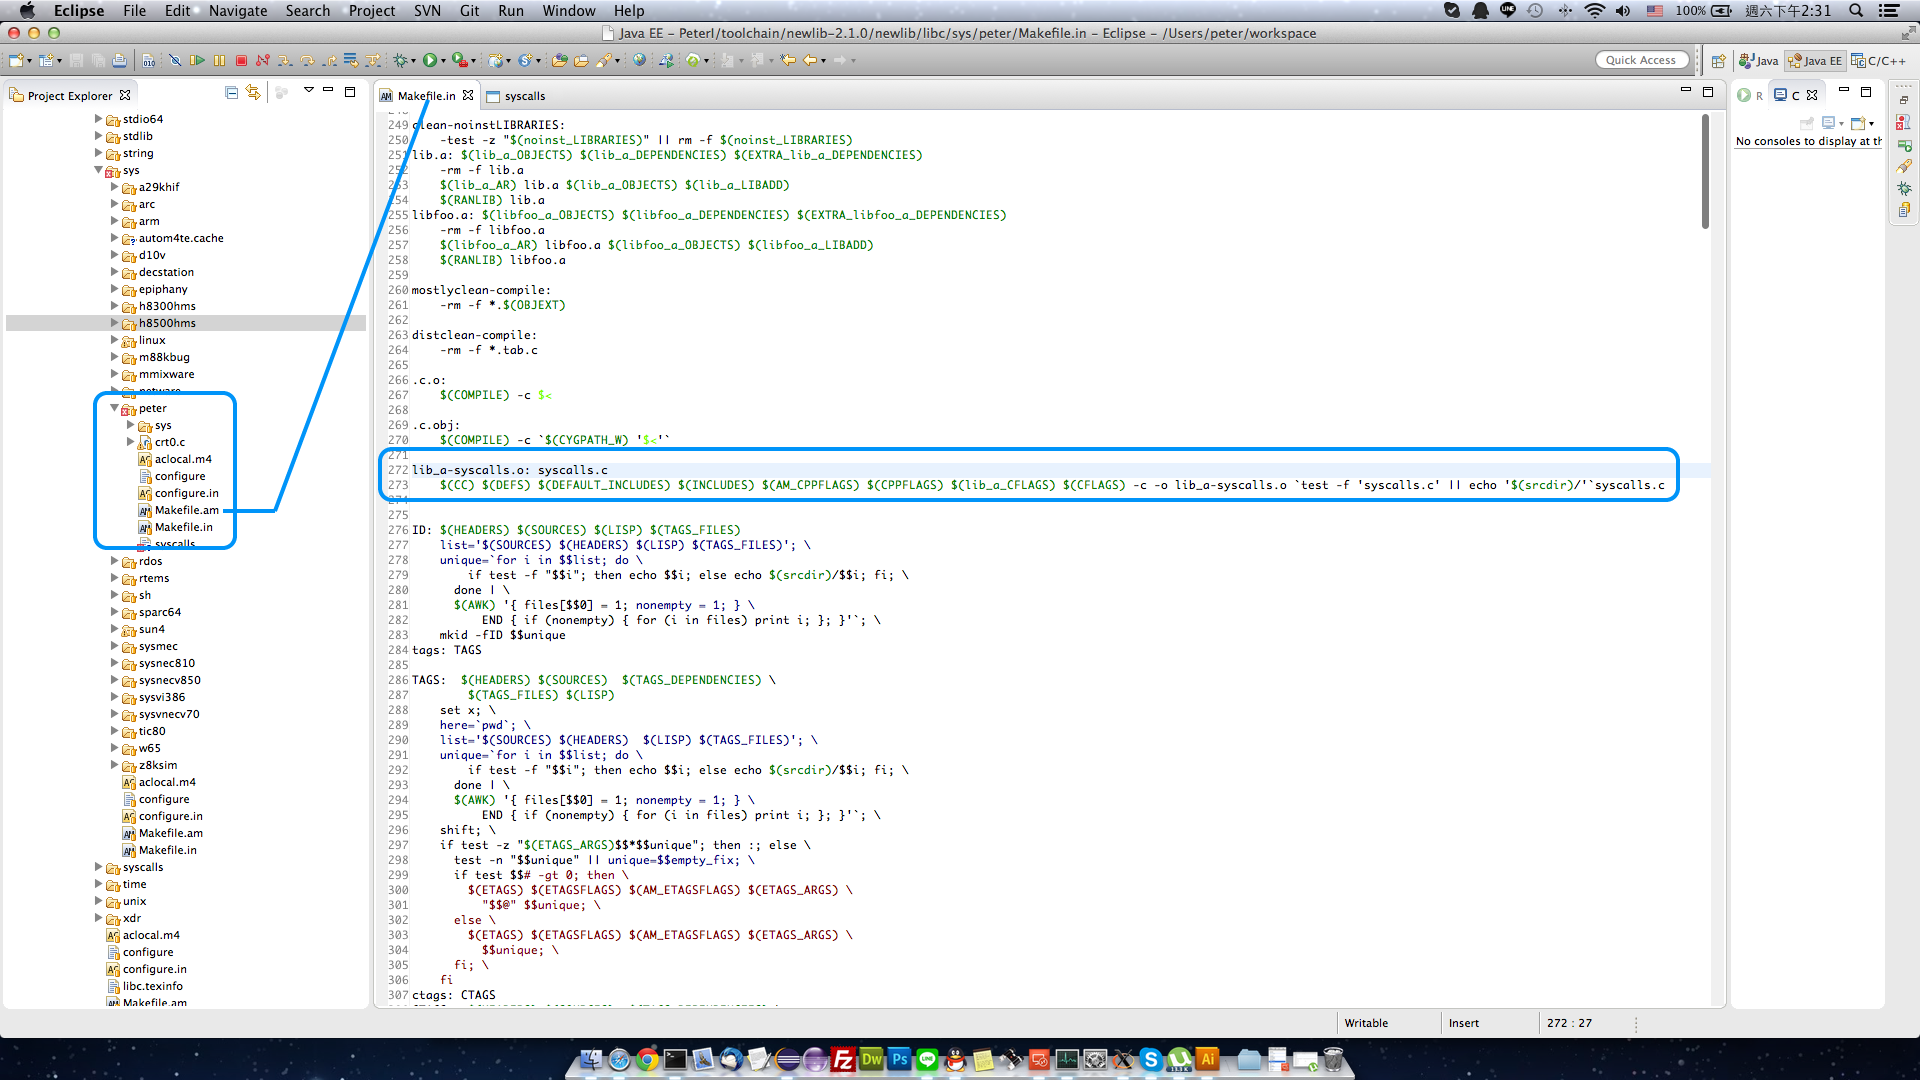Open the SVN menu
This screenshot has height=1080, width=1920.
[427, 11]
